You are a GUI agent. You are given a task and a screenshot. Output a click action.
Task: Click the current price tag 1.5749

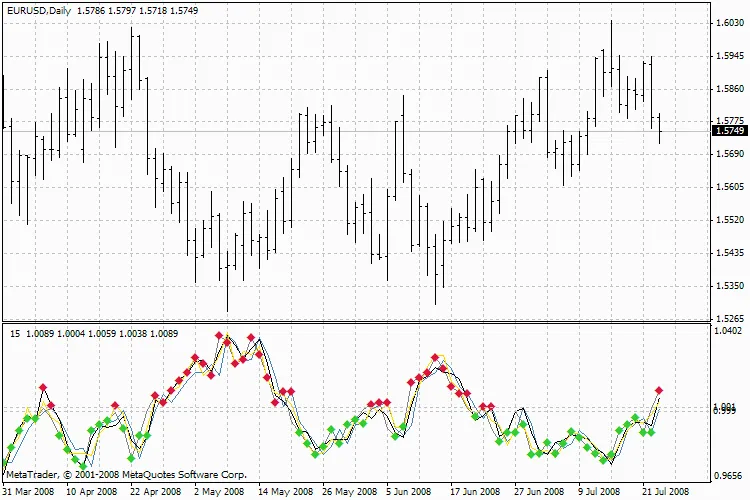(729, 131)
